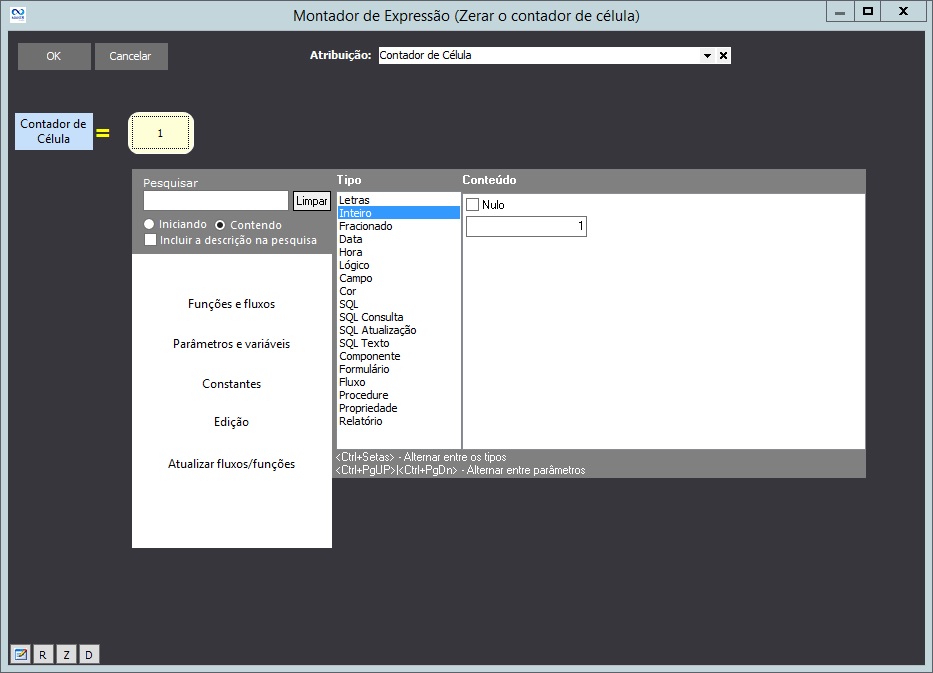Viewport: 933px width, 673px height.
Task: Enable the Nulo checkbox
Action: pos(473,205)
